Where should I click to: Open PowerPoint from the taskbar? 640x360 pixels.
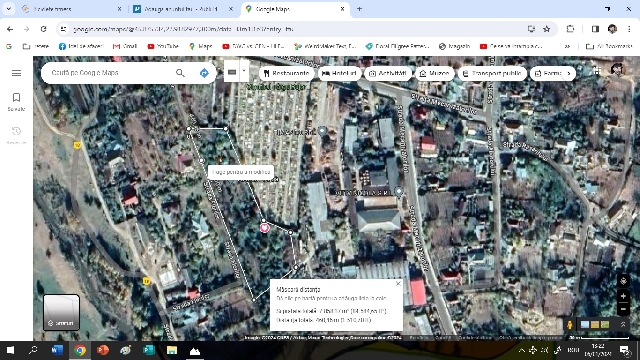[x=103, y=350]
